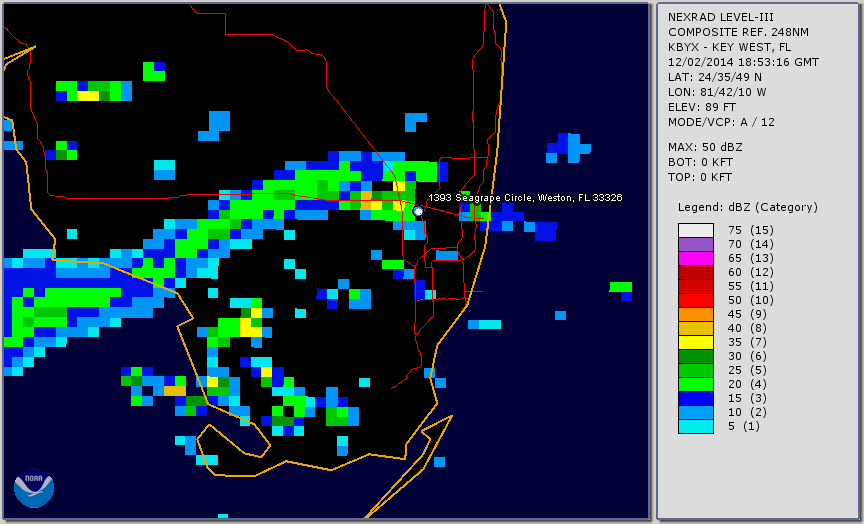The width and height of the screenshot is (864, 524).
Task: Select the 40 dBZ gold legend swatch
Action: pyautogui.click(x=696, y=328)
